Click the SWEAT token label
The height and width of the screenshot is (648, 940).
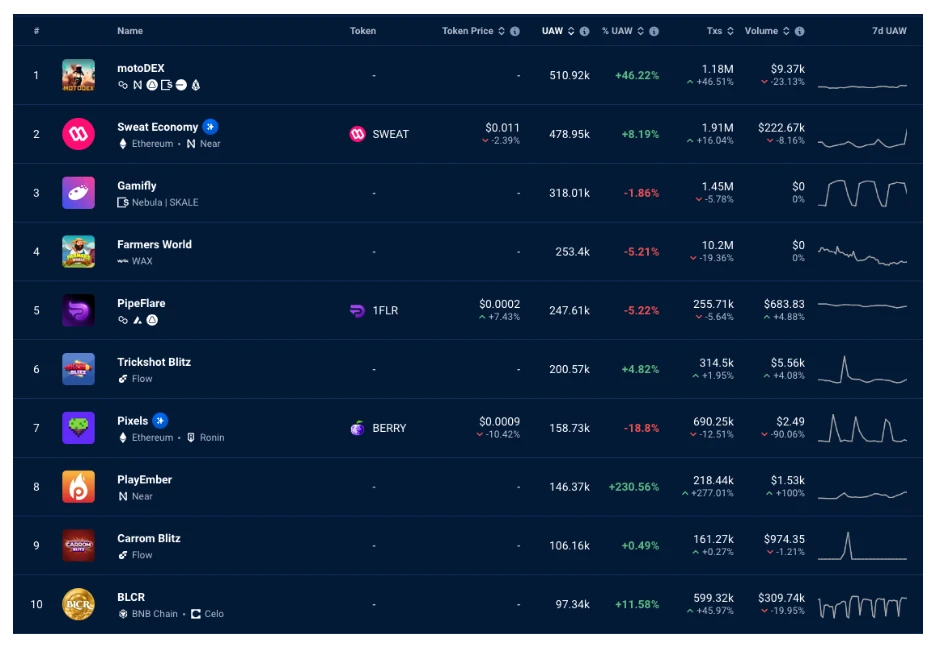tap(391, 134)
